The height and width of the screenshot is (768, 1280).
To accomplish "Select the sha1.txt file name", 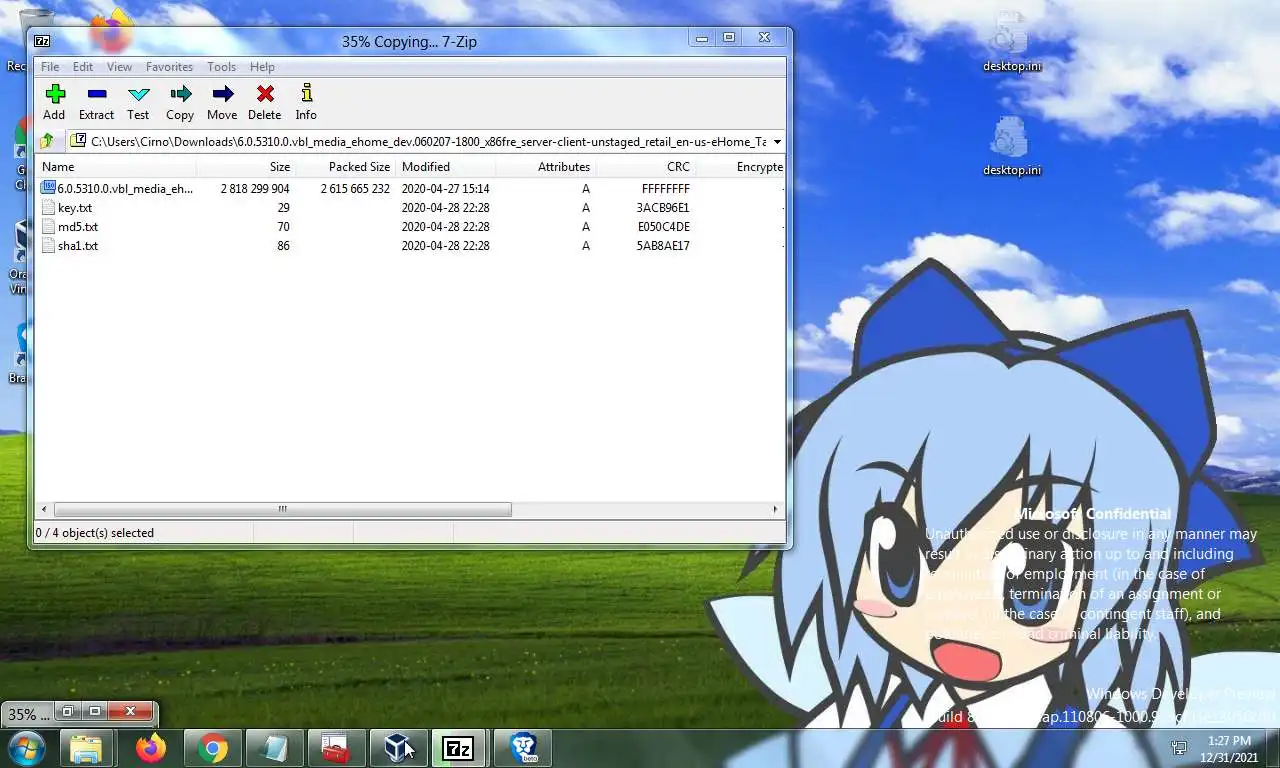I will 78,245.
